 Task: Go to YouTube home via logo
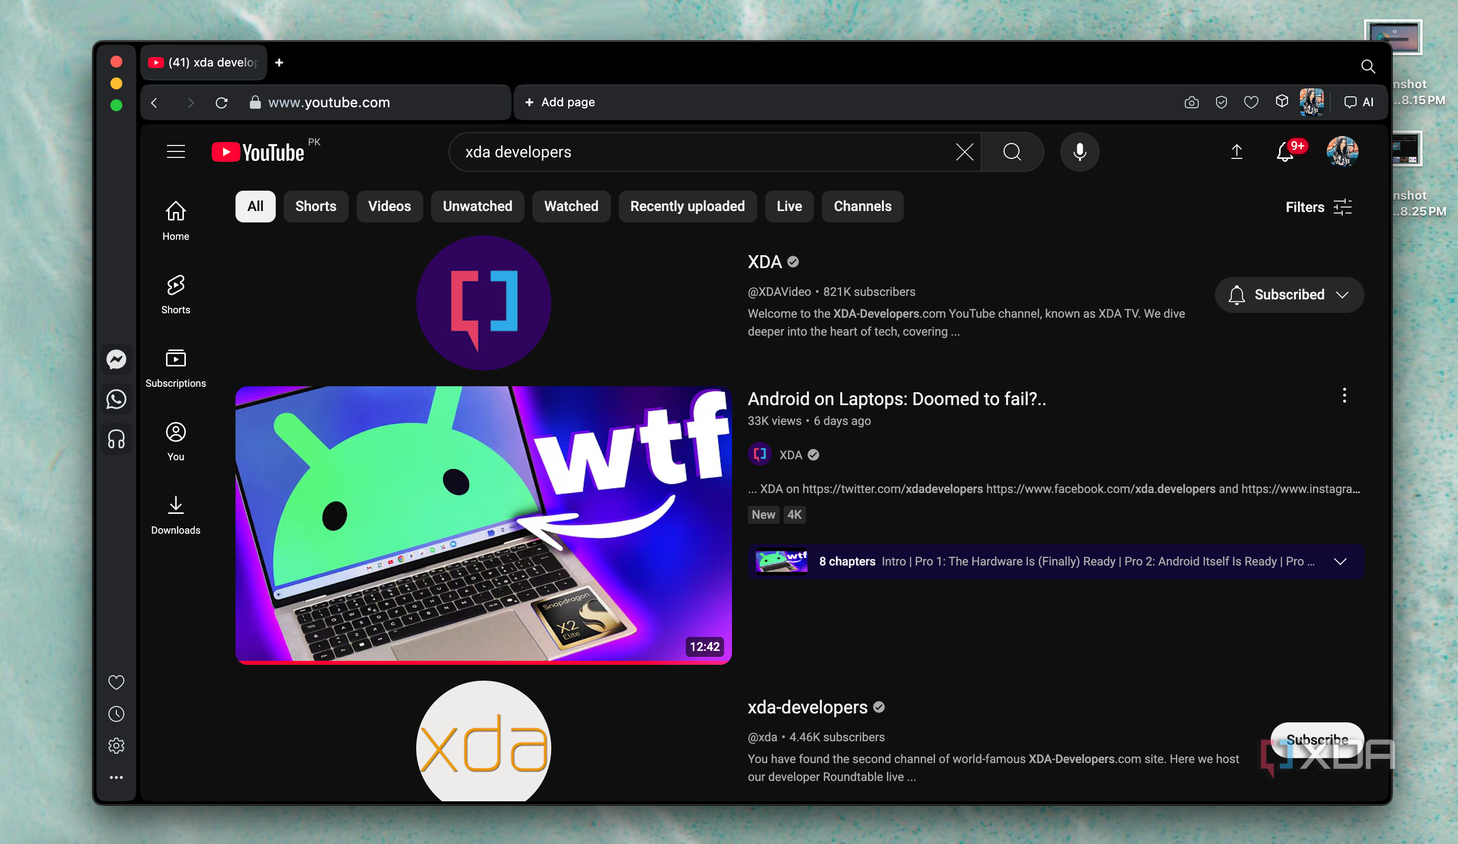[258, 152]
